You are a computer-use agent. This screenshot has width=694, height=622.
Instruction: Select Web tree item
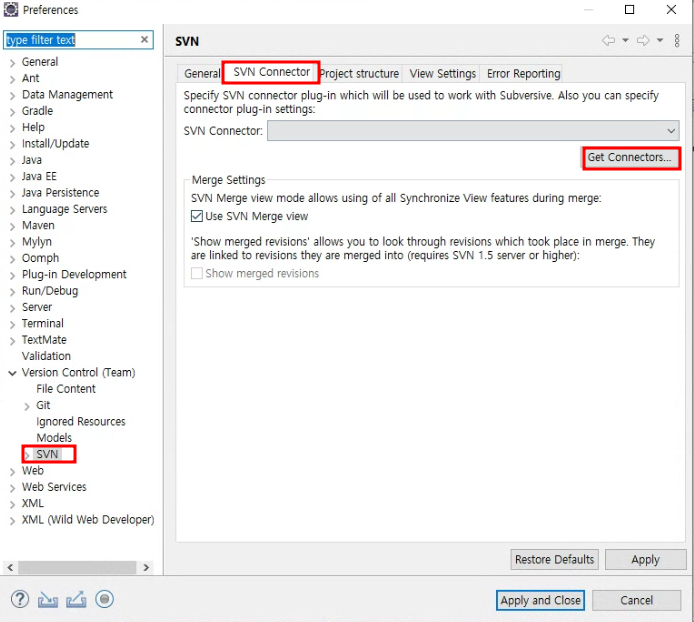pyautogui.click(x=33, y=471)
